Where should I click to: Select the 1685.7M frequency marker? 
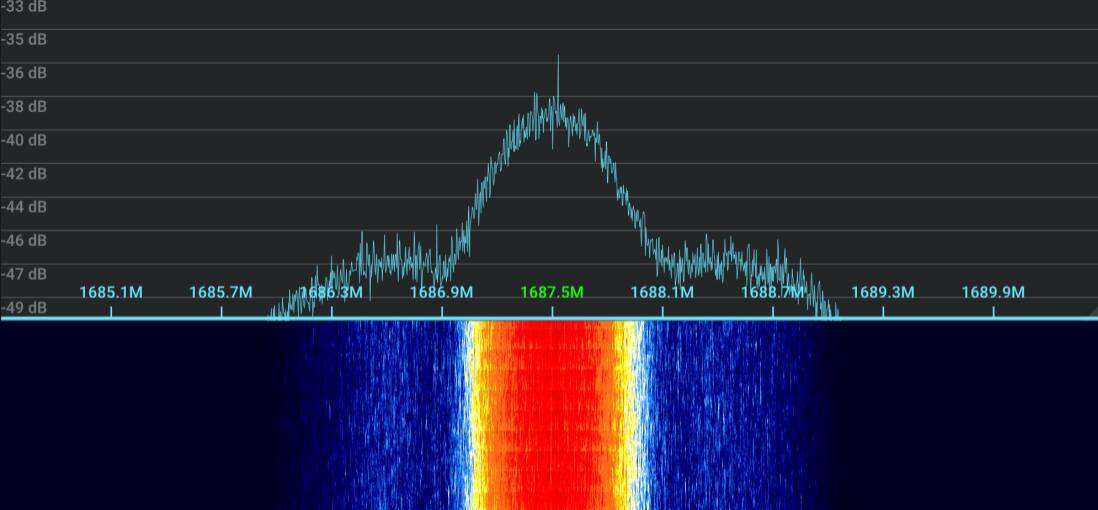click(221, 292)
